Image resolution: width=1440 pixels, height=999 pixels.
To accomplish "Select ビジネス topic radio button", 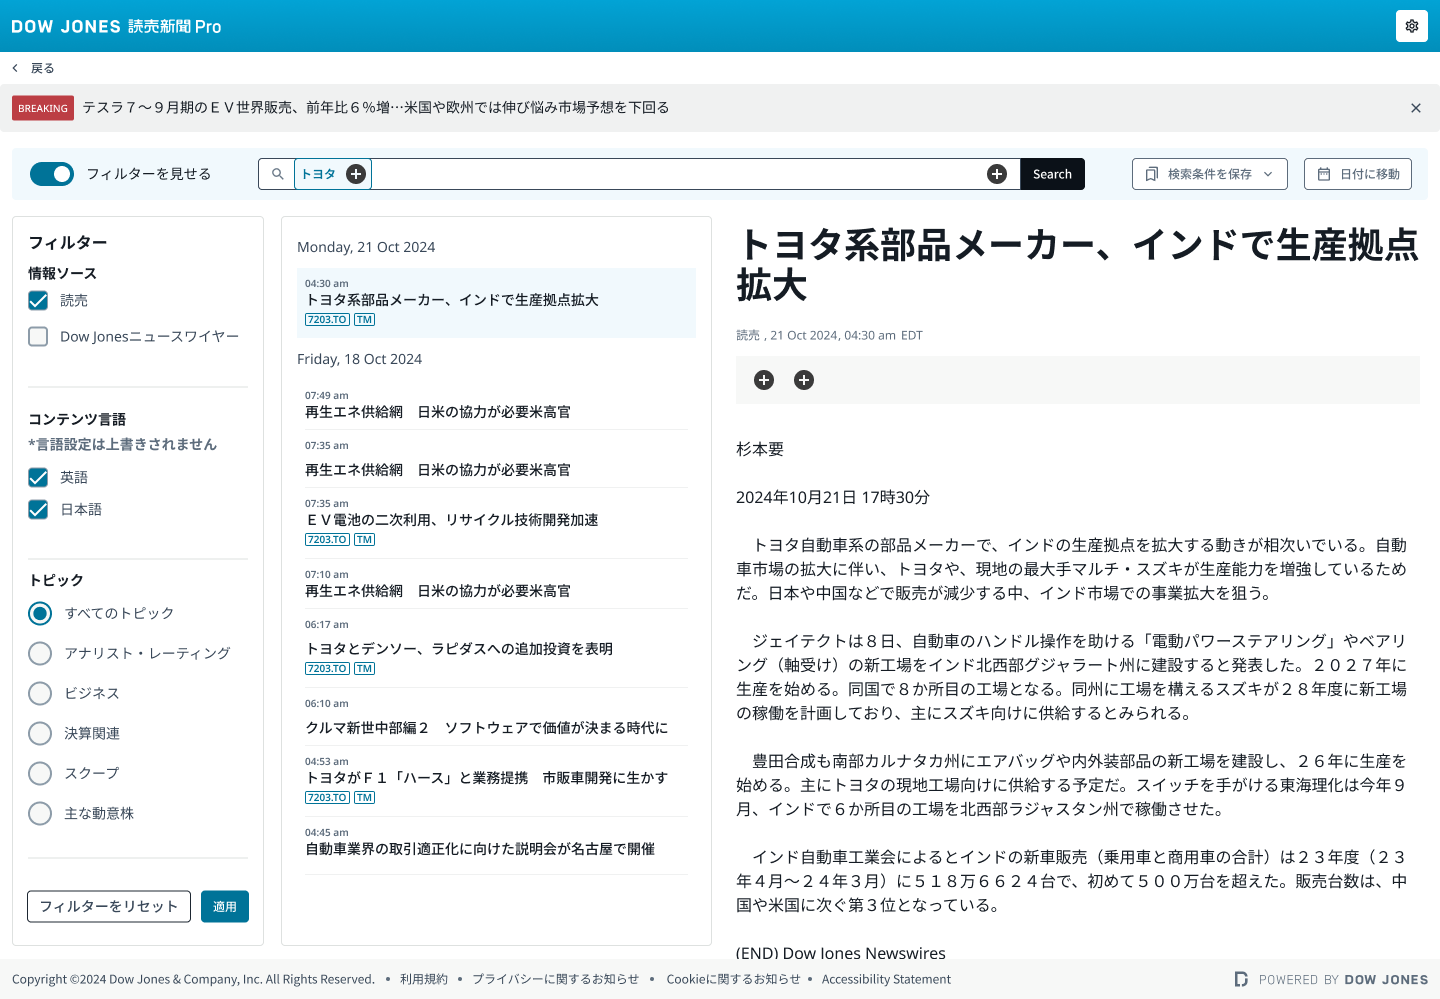I will (40, 693).
